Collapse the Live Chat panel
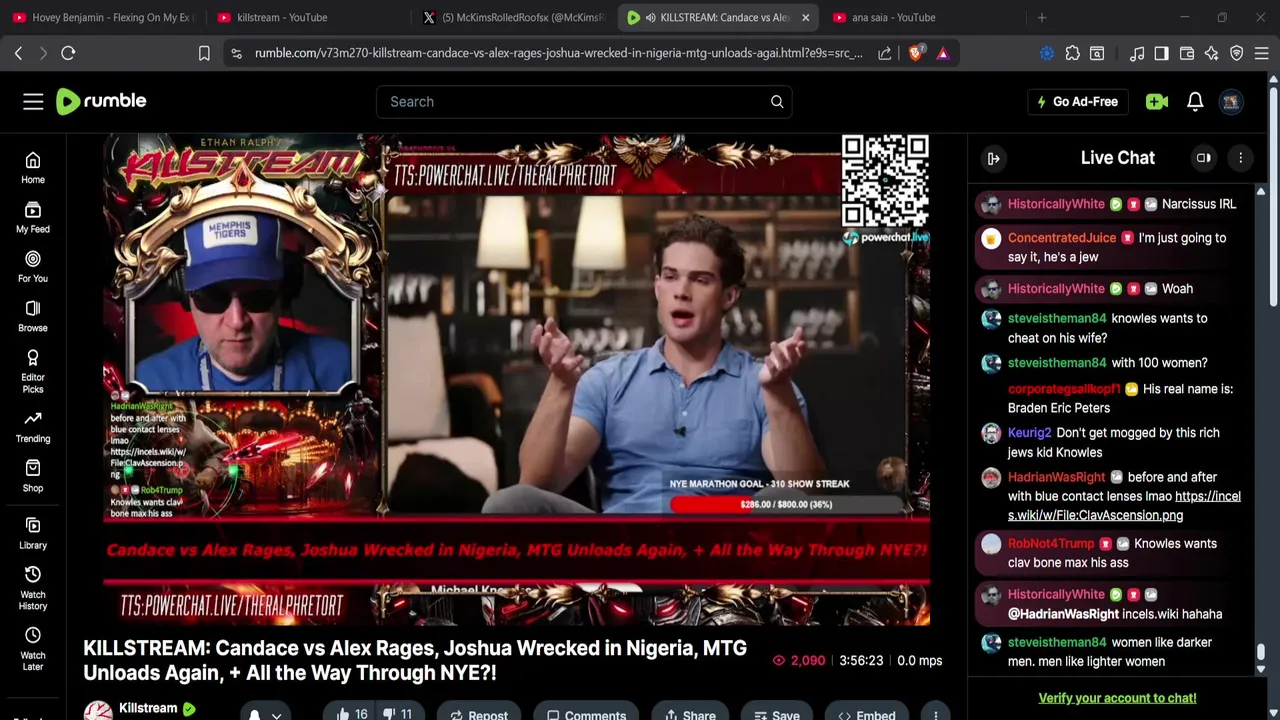 993,158
